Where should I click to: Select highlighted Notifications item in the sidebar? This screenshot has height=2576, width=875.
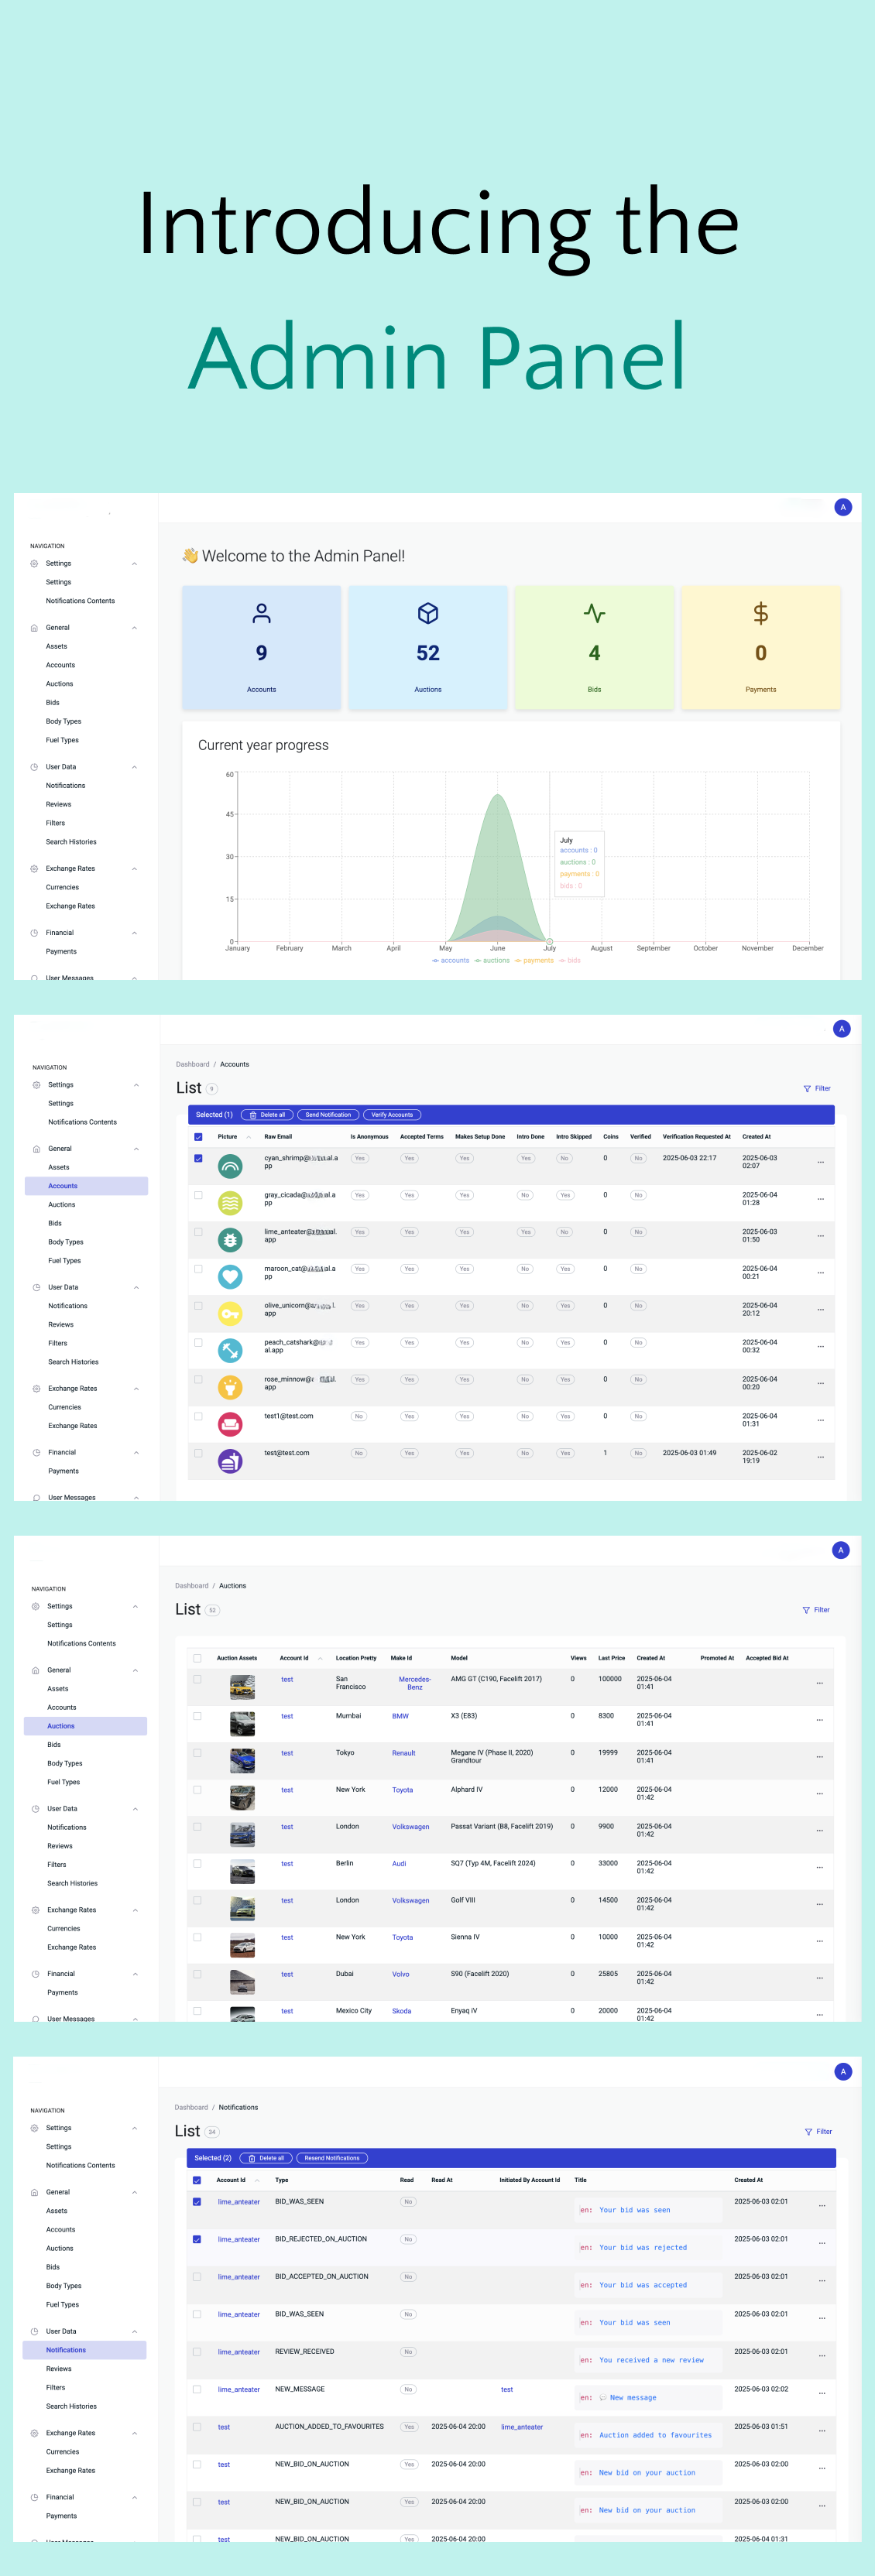point(66,2350)
